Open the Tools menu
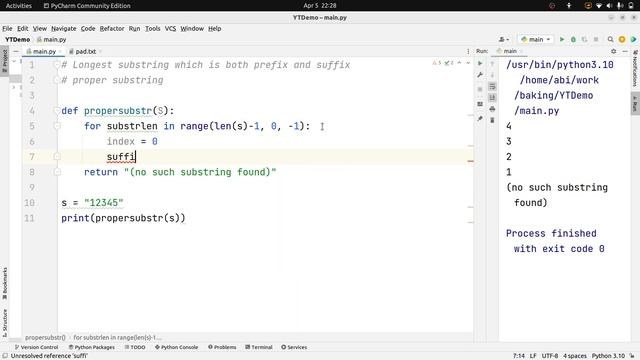This screenshot has height=360, width=640. (153, 29)
